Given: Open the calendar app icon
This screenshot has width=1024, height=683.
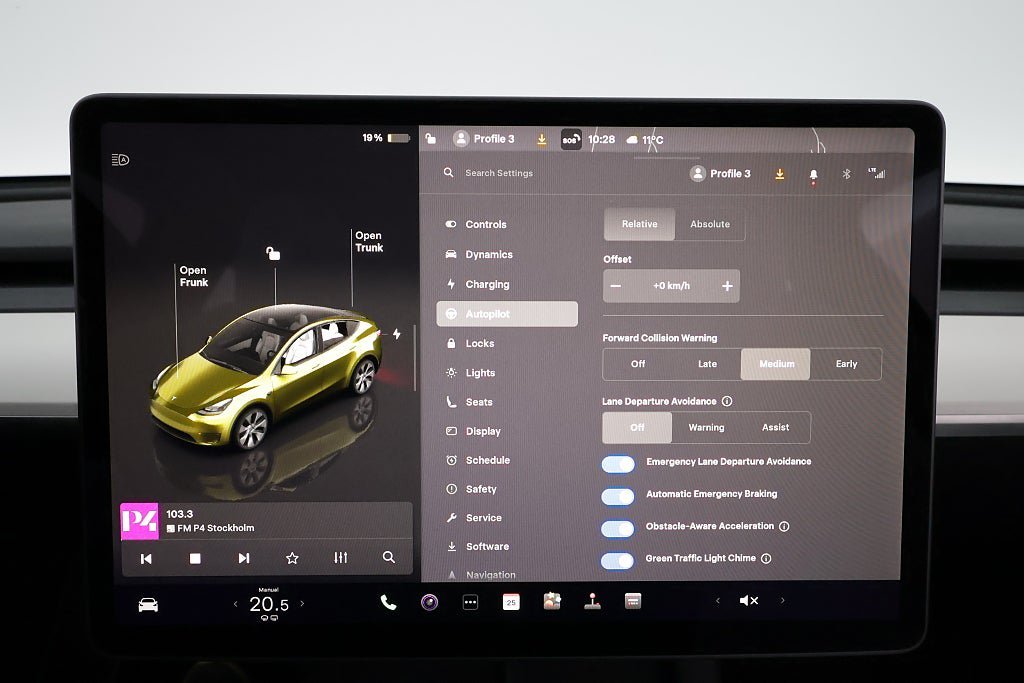Looking at the screenshot, I should click(511, 602).
